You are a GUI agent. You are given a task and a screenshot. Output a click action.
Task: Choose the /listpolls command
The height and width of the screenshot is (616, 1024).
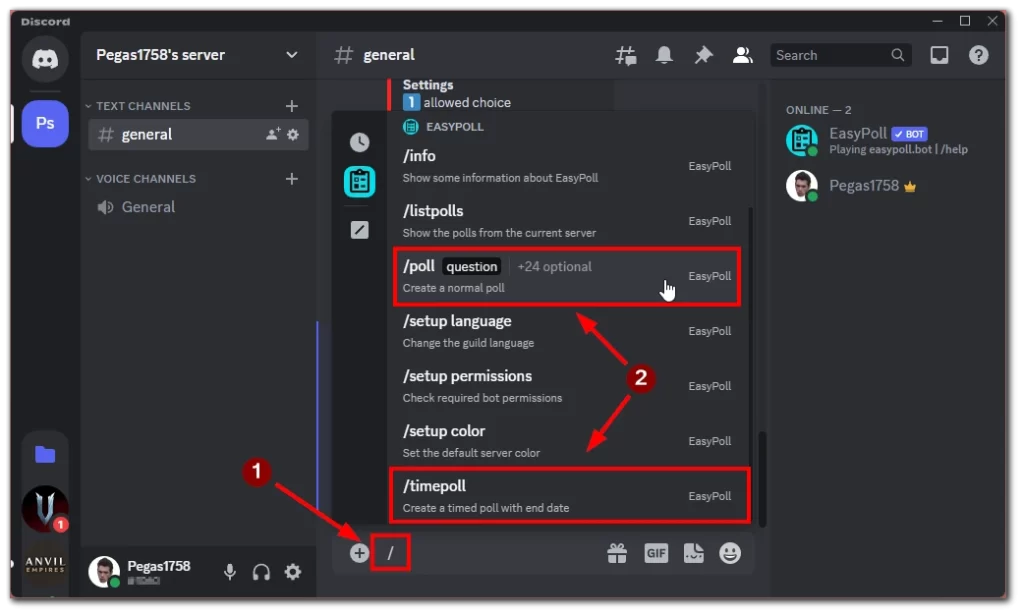pos(567,221)
